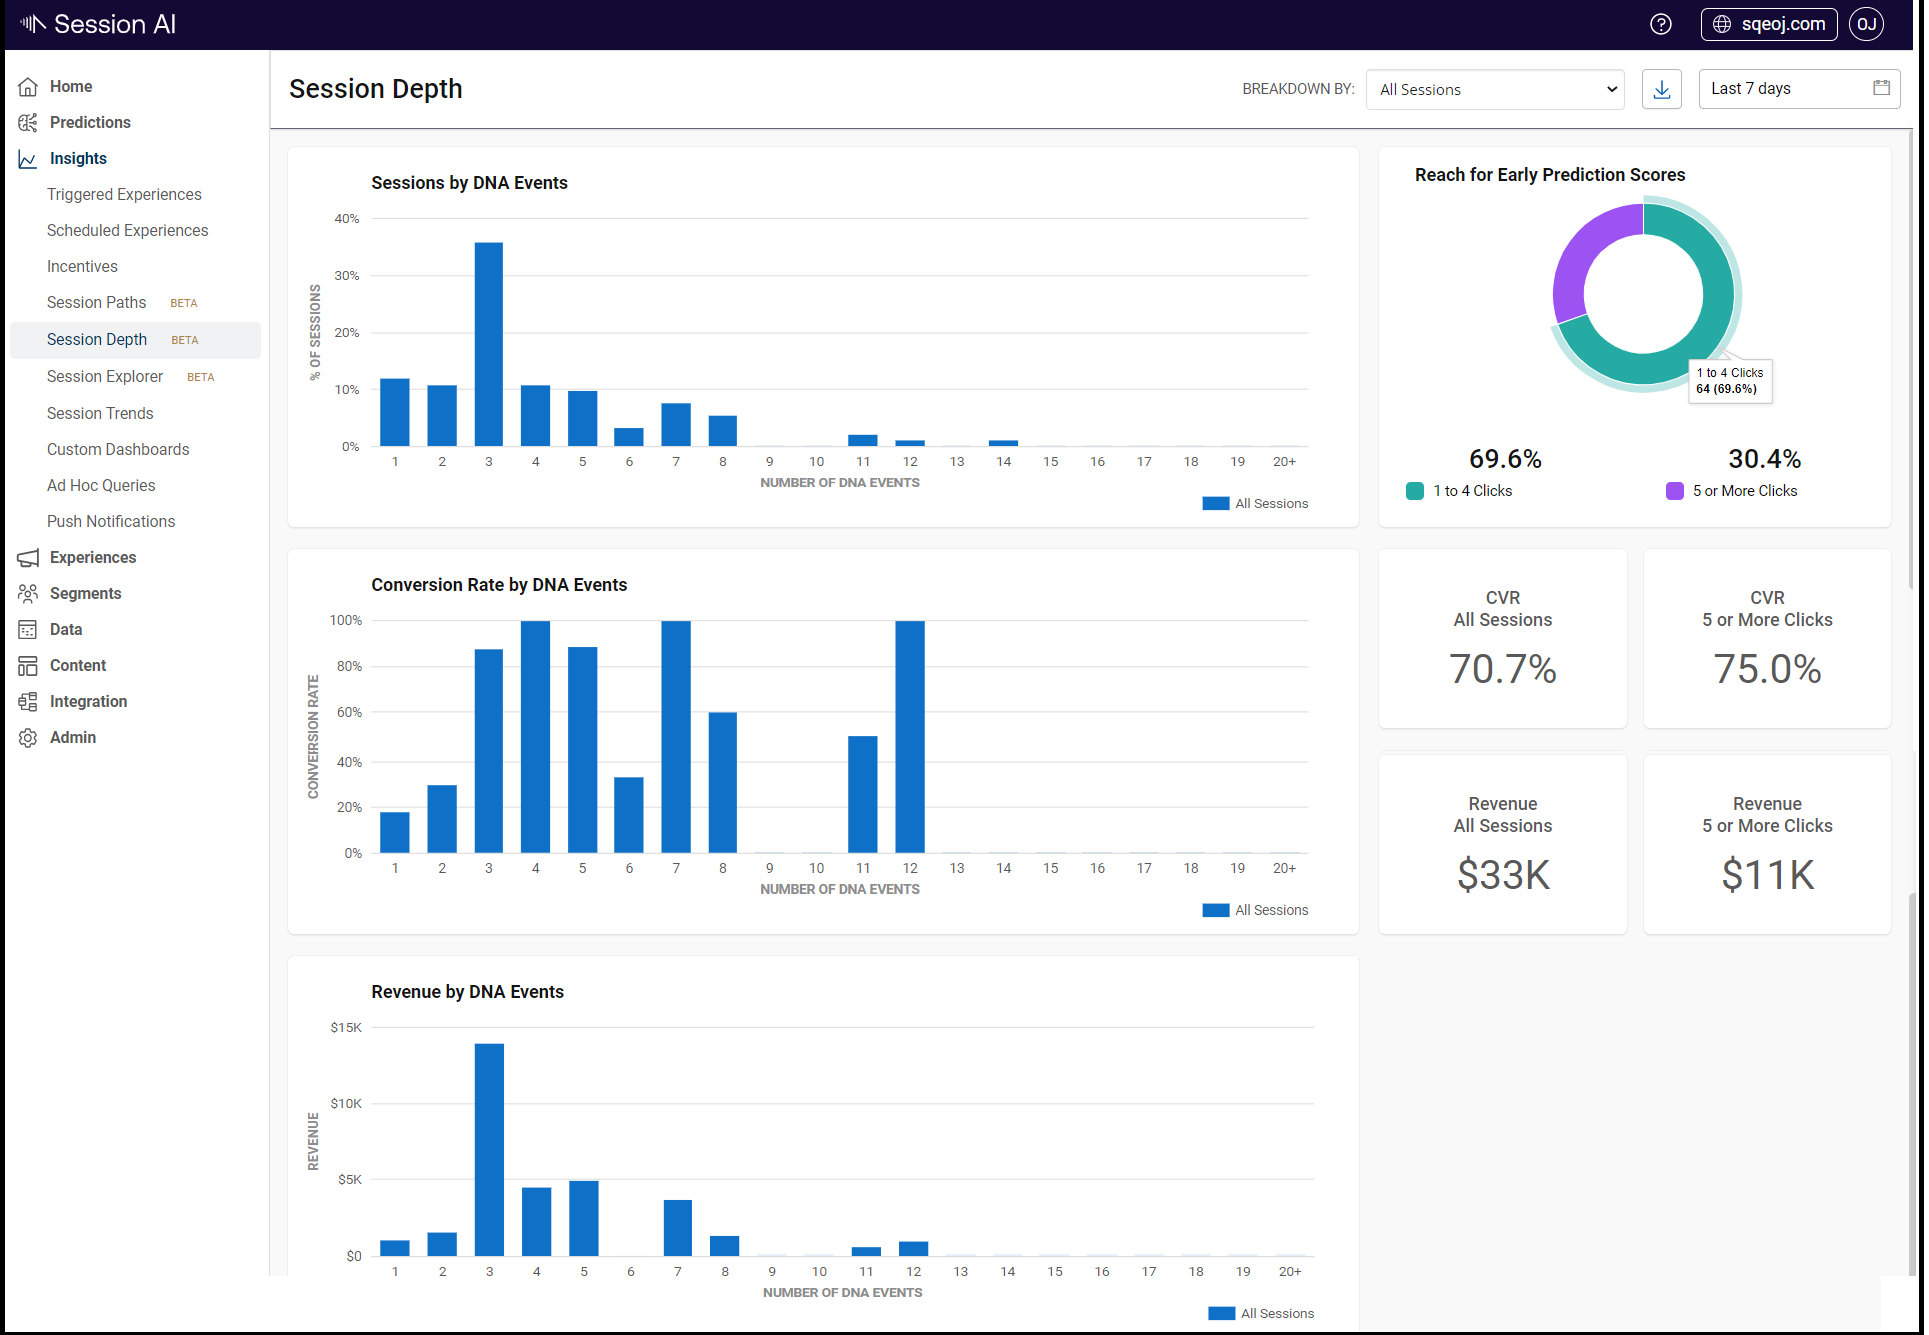Click the Session AI logo icon

[x=33, y=24]
